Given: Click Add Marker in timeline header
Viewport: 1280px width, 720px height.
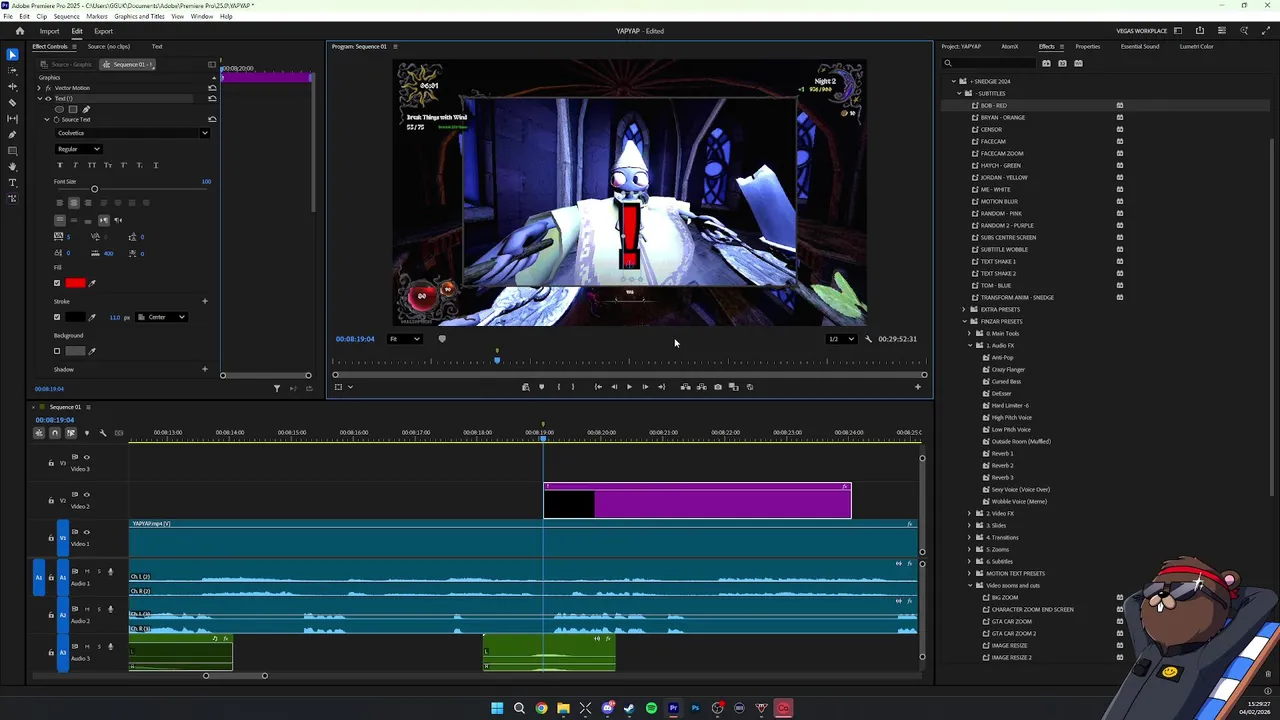Looking at the screenshot, I should pos(86,433).
